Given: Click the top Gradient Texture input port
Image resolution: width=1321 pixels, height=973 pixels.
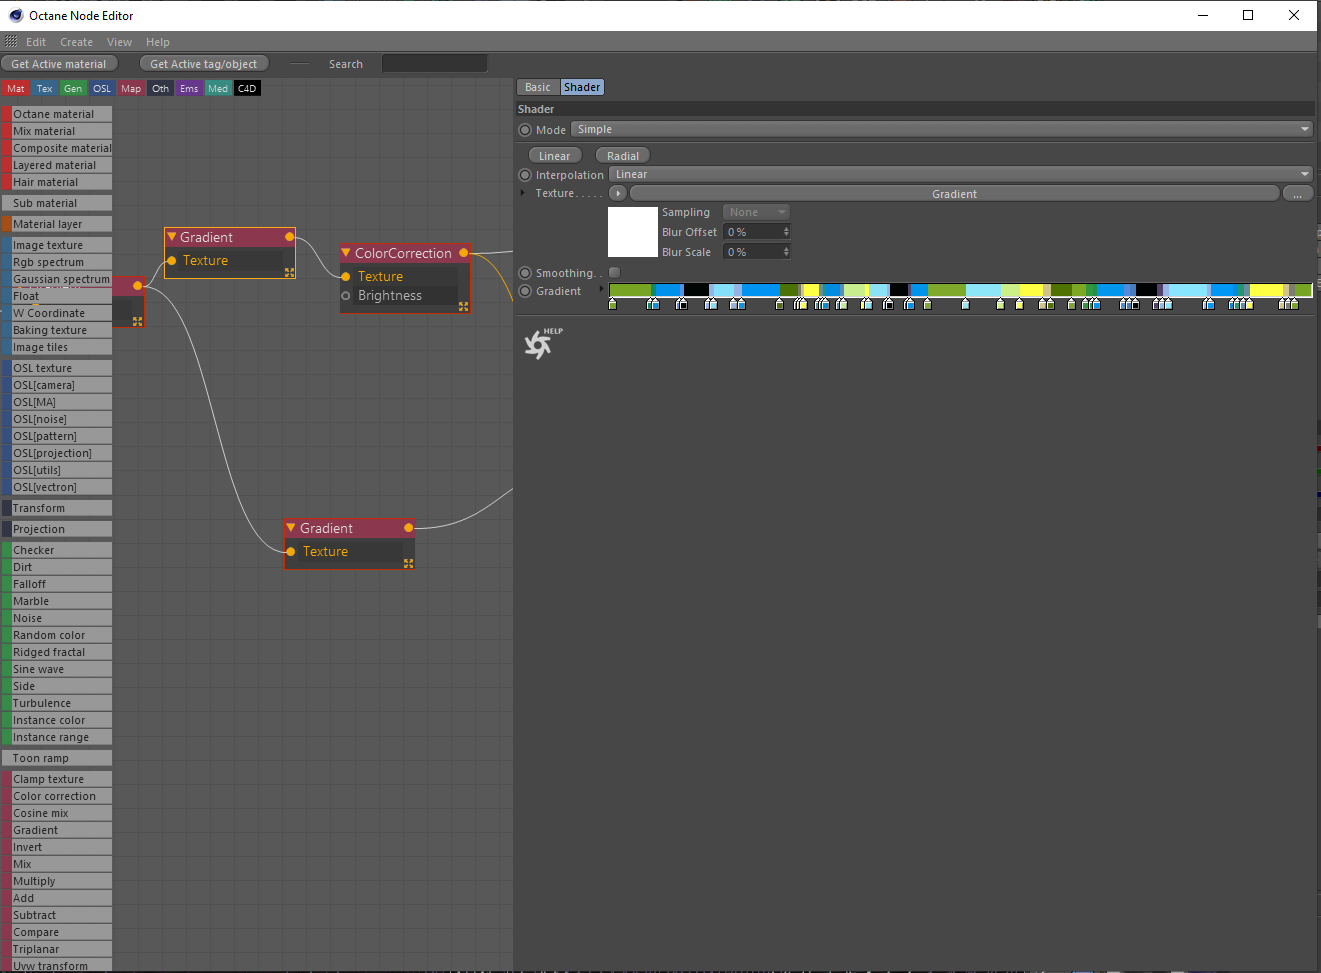Looking at the screenshot, I should pyautogui.click(x=172, y=261).
